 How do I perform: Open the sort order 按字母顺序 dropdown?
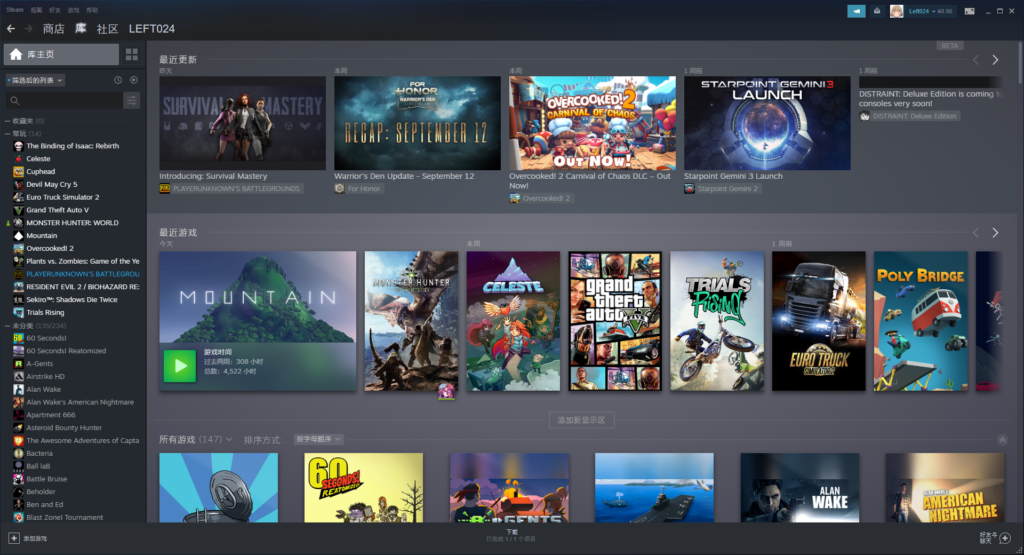[x=319, y=439]
